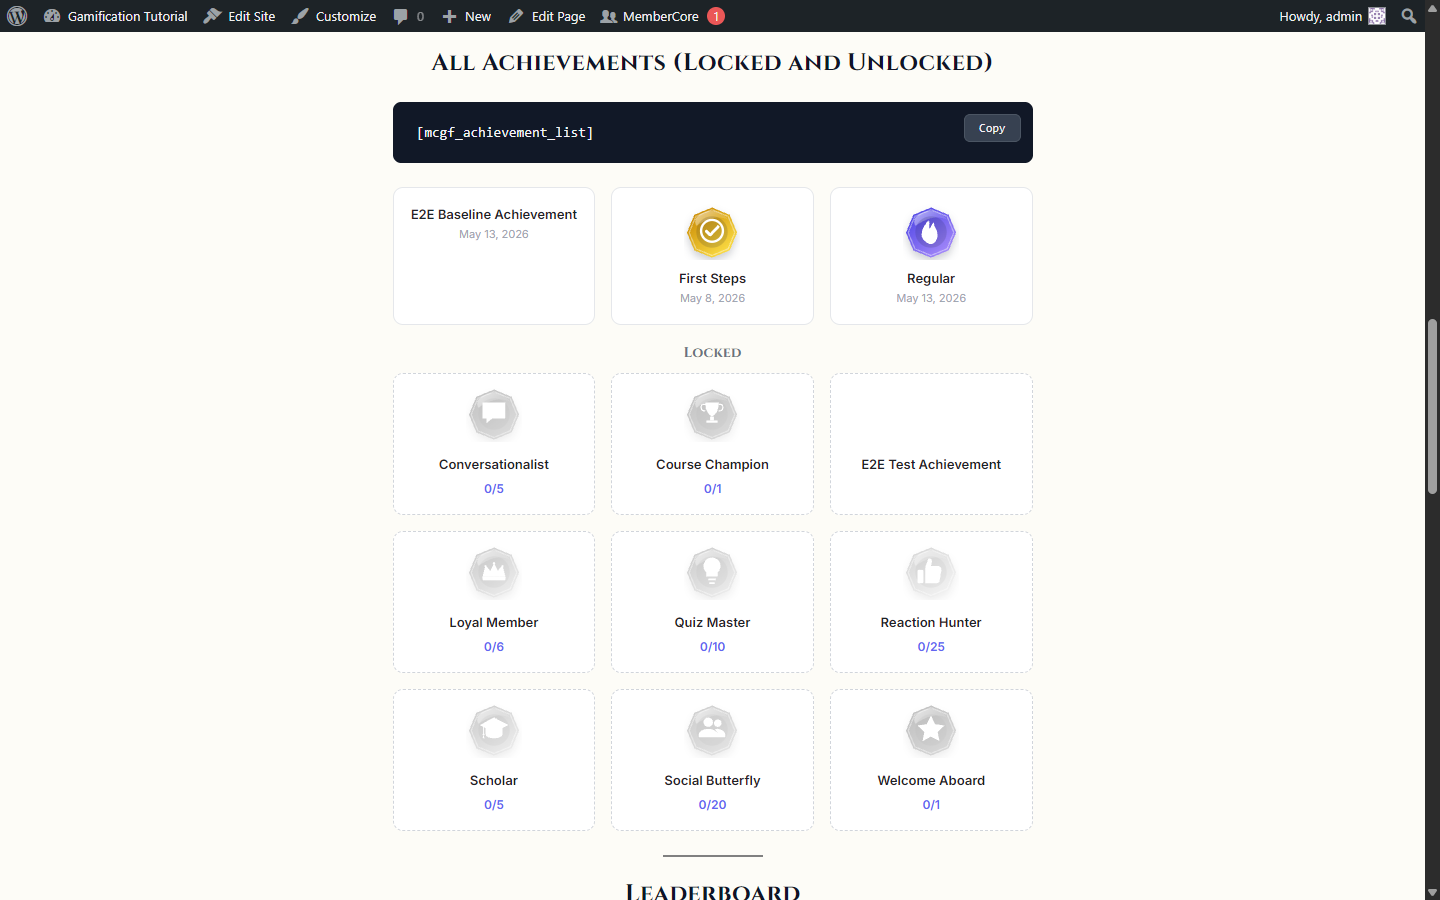This screenshot has width=1440, height=900.
Task: Click the May 8, 2026 date
Action: tap(712, 298)
